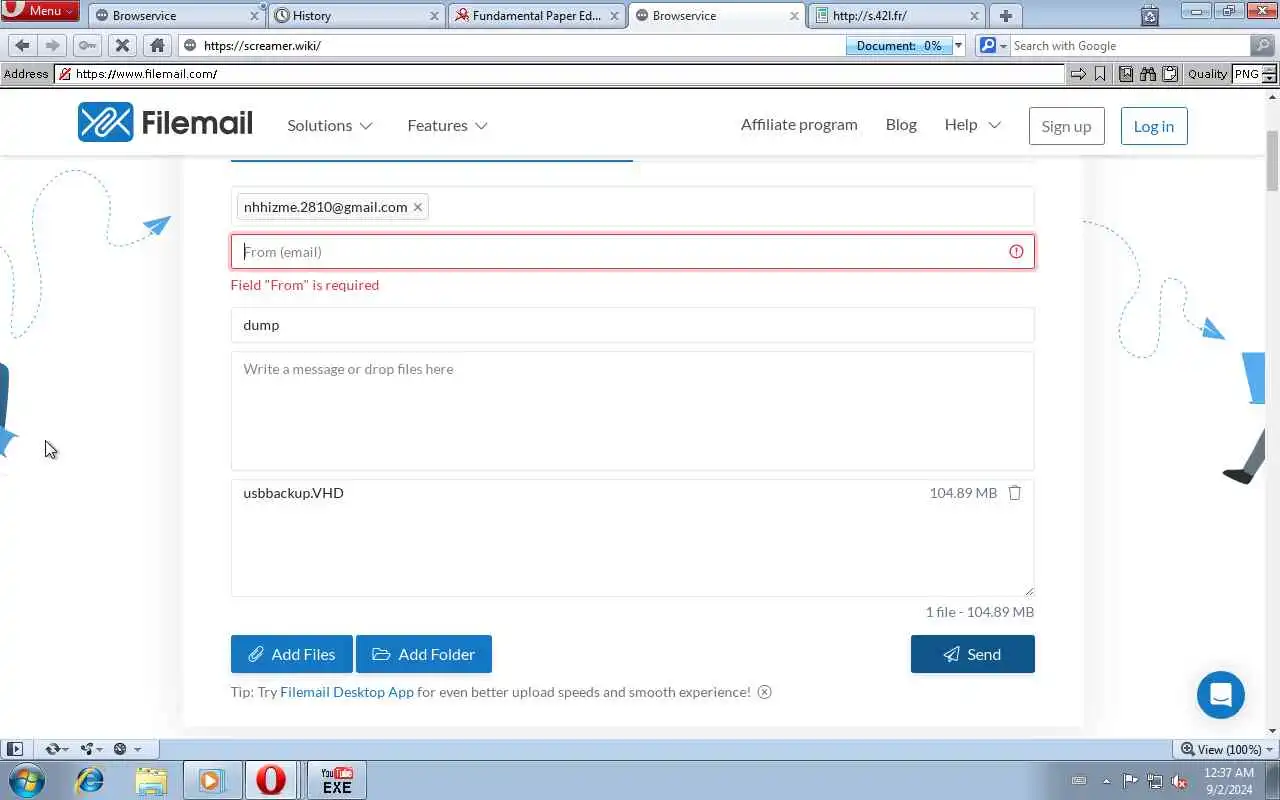This screenshot has width=1280, height=800.
Task: Click the usbbackup.VHD file name
Action: tap(293, 493)
